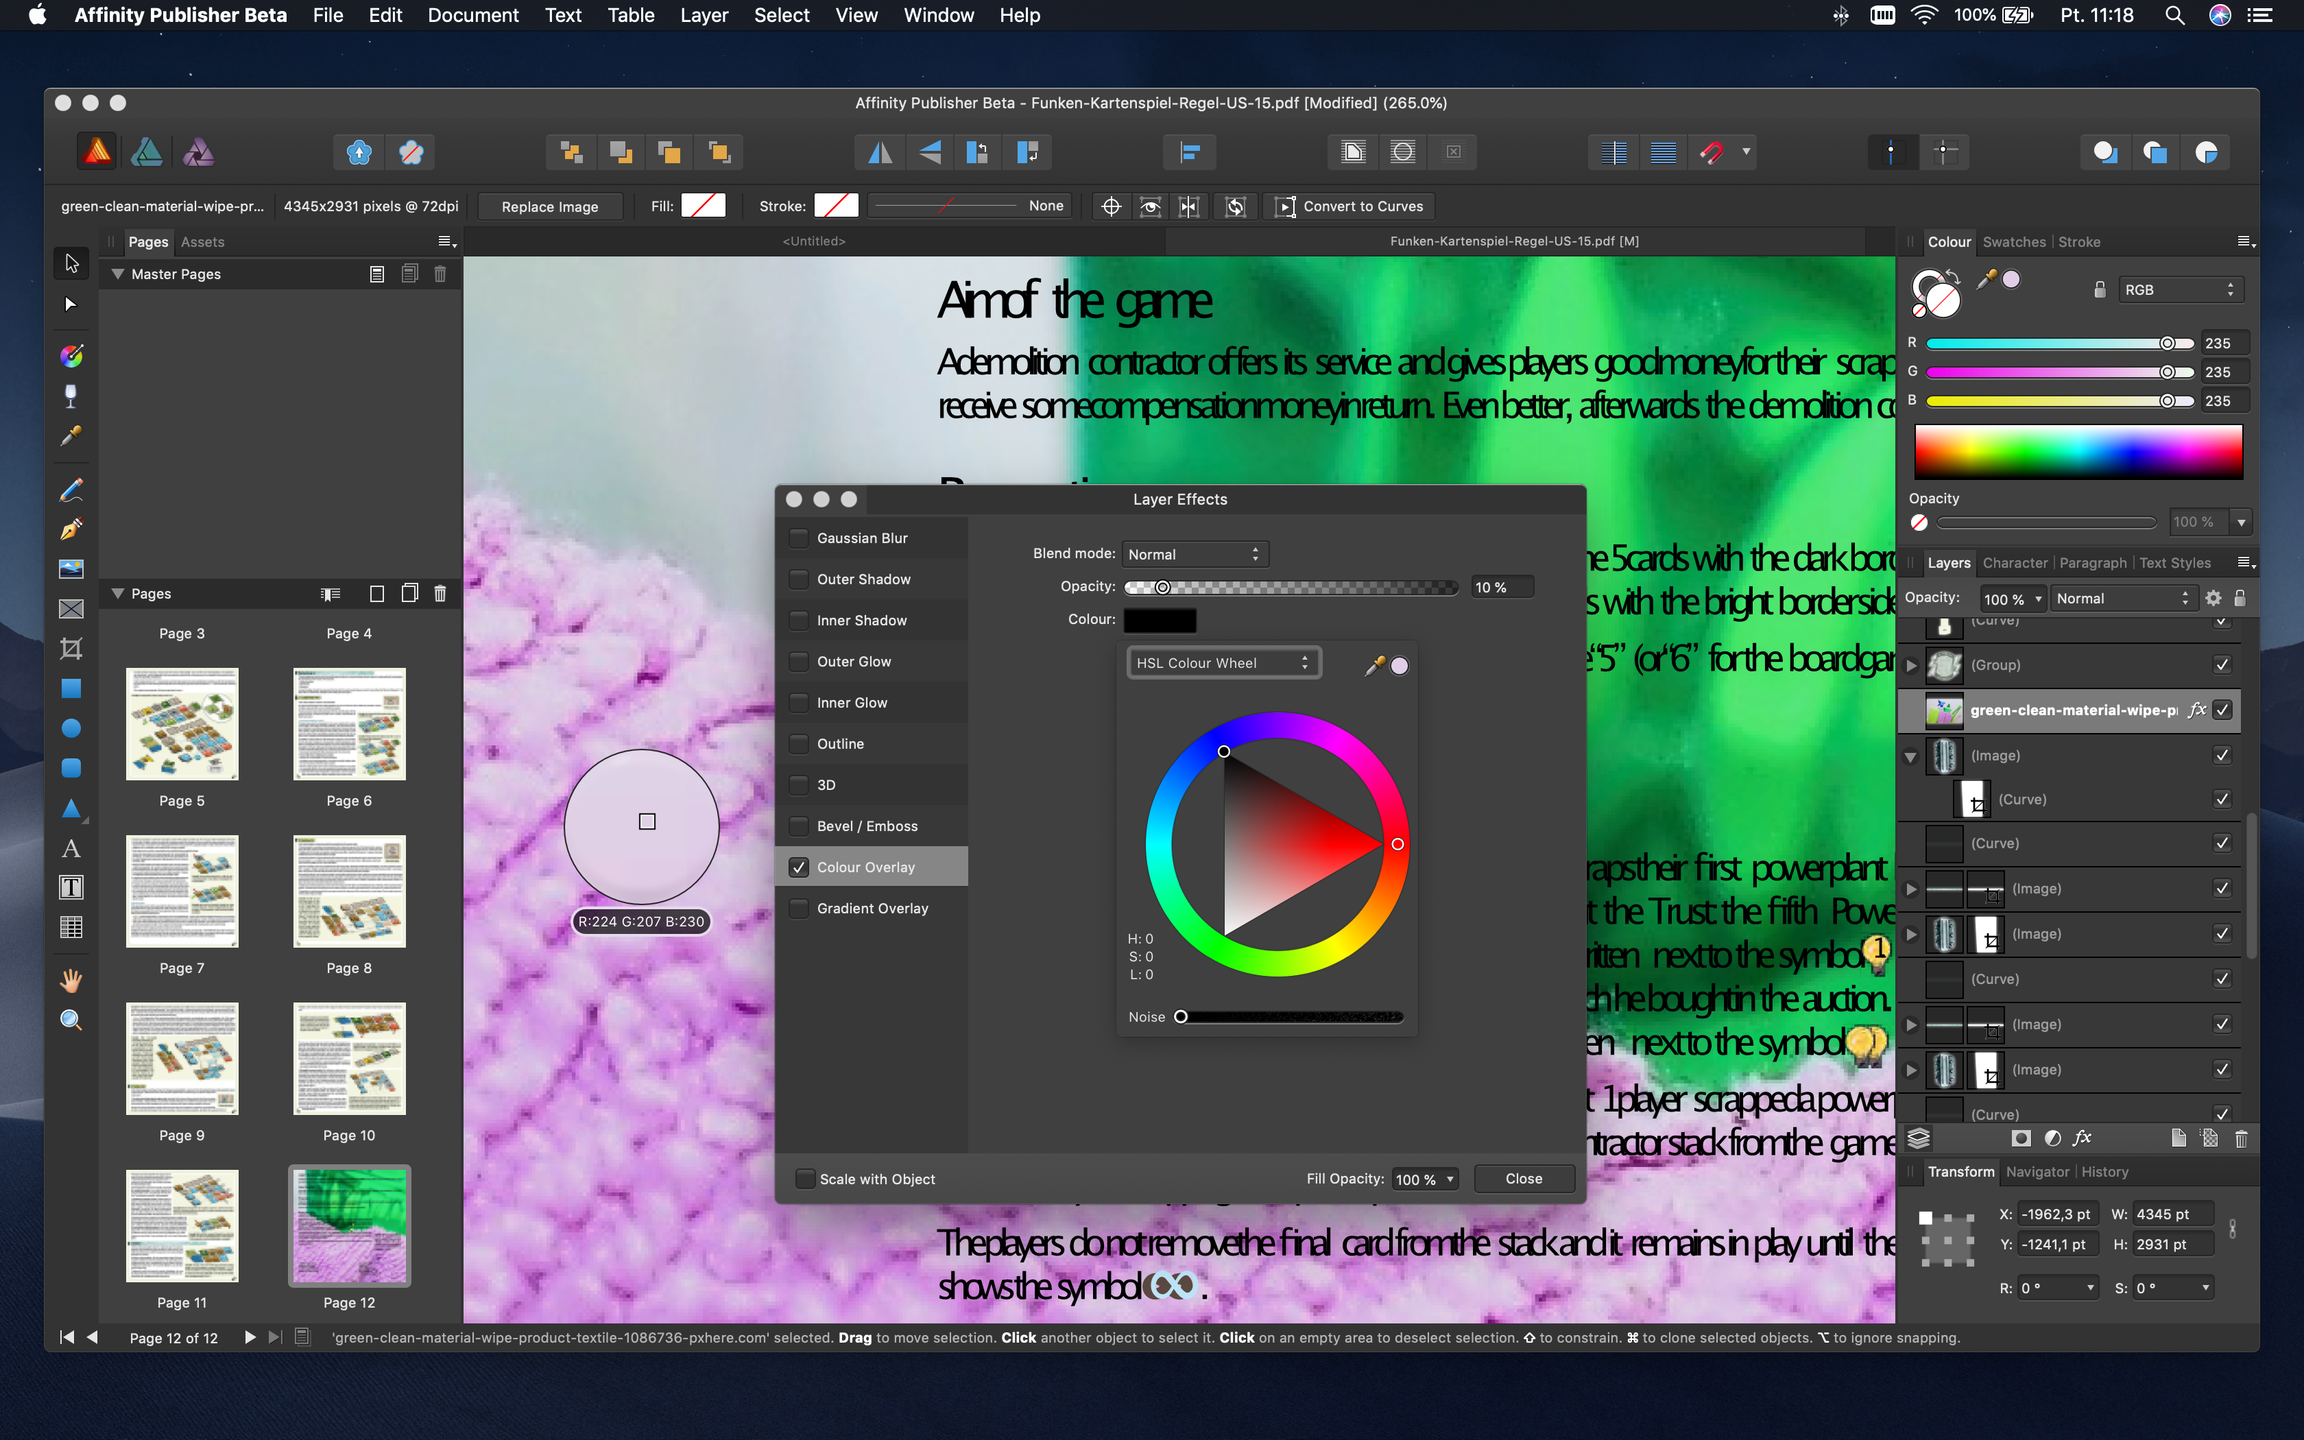Viewport: 2304px width, 1440px height.
Task: Switch to the Swatches tab
Action: pos(2014,242)
